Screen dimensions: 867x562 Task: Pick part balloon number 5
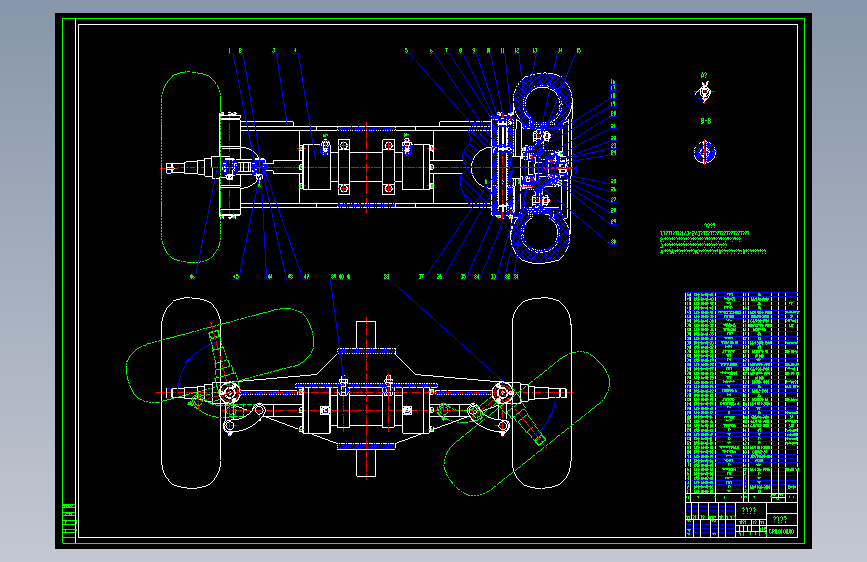click(x=406, y=51)
